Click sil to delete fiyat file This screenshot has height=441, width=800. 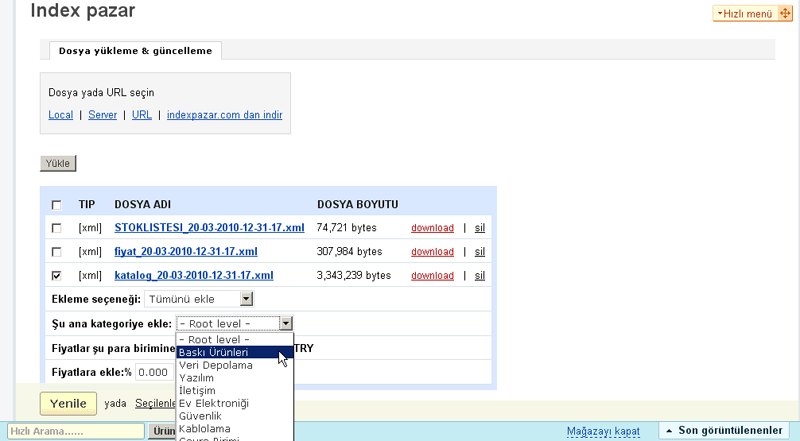(480, 252)
